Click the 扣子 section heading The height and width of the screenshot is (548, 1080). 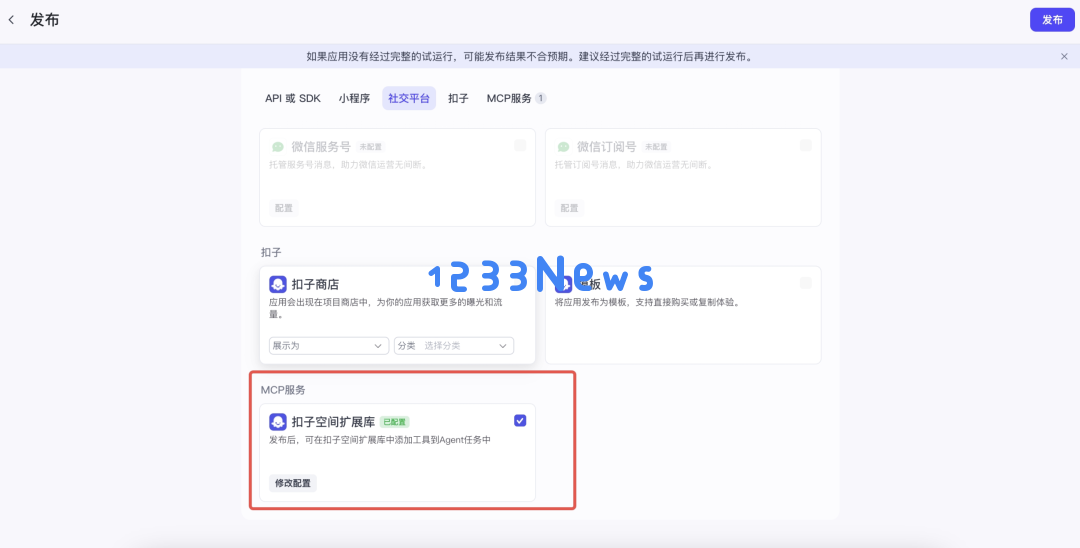[x=271, y=252]
